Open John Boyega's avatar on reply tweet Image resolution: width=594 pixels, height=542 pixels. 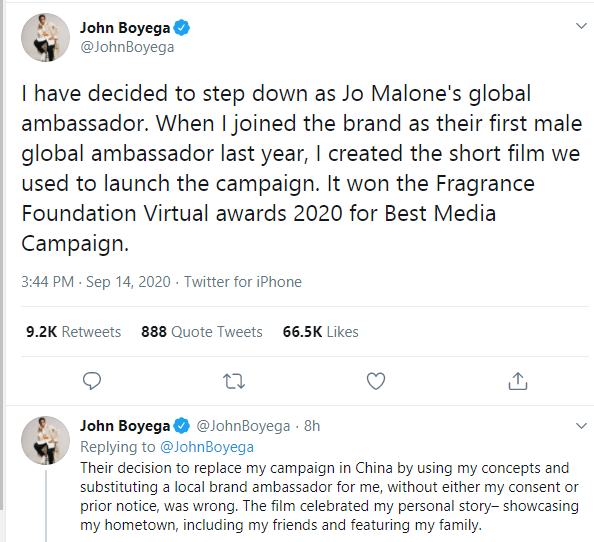pos(45,440)
